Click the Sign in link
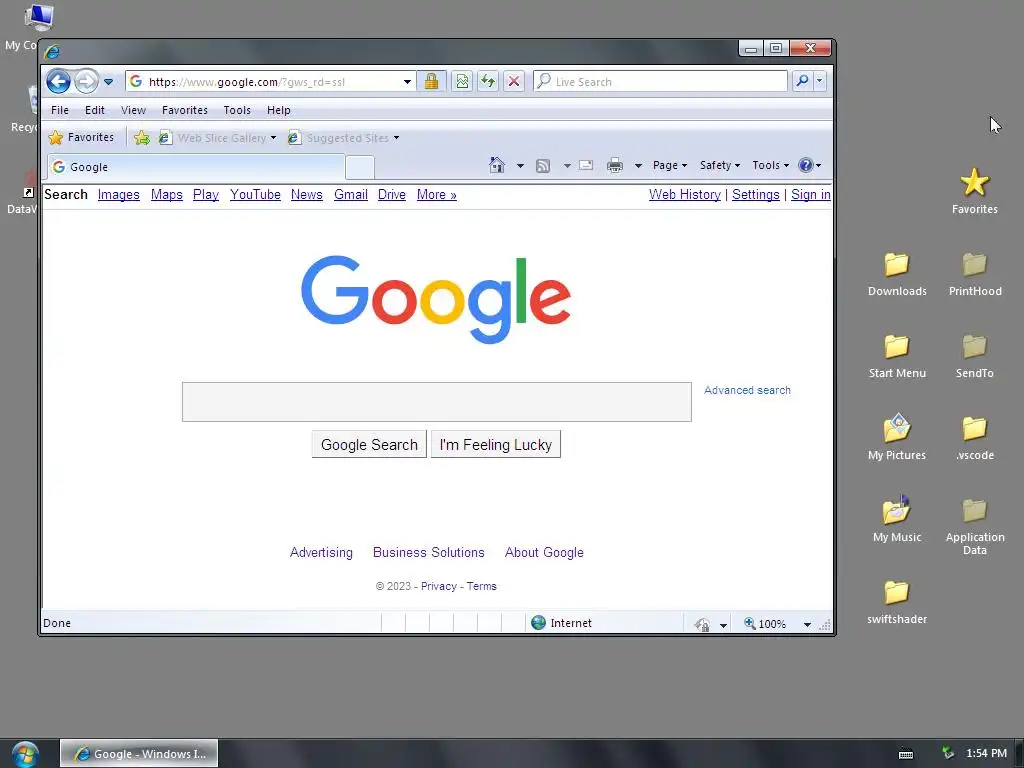 pos(810,195)
